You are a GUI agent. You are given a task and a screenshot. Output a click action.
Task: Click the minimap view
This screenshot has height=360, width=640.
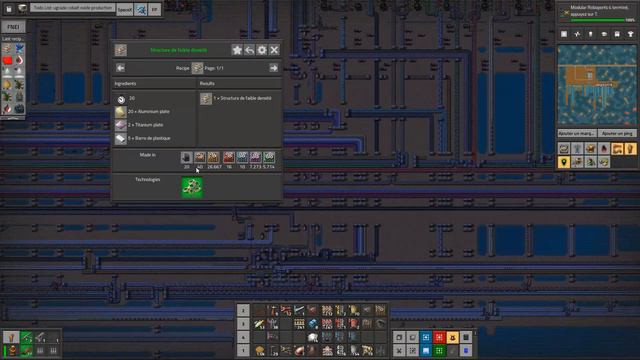tap(597, 85)
